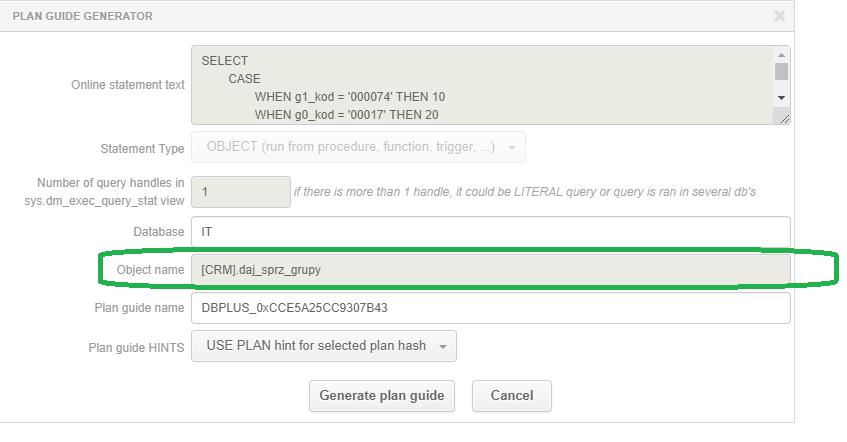Open the USE PLAN hint dropdown
The image size is (847, 442).
(324, 346)
